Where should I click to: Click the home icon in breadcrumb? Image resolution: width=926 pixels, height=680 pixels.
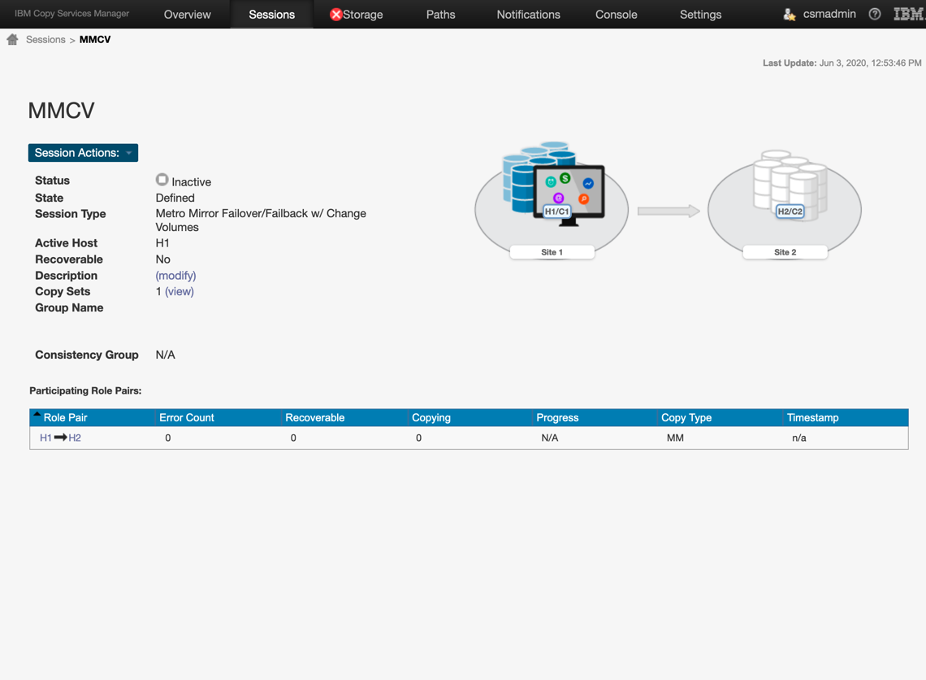point(12,40)
